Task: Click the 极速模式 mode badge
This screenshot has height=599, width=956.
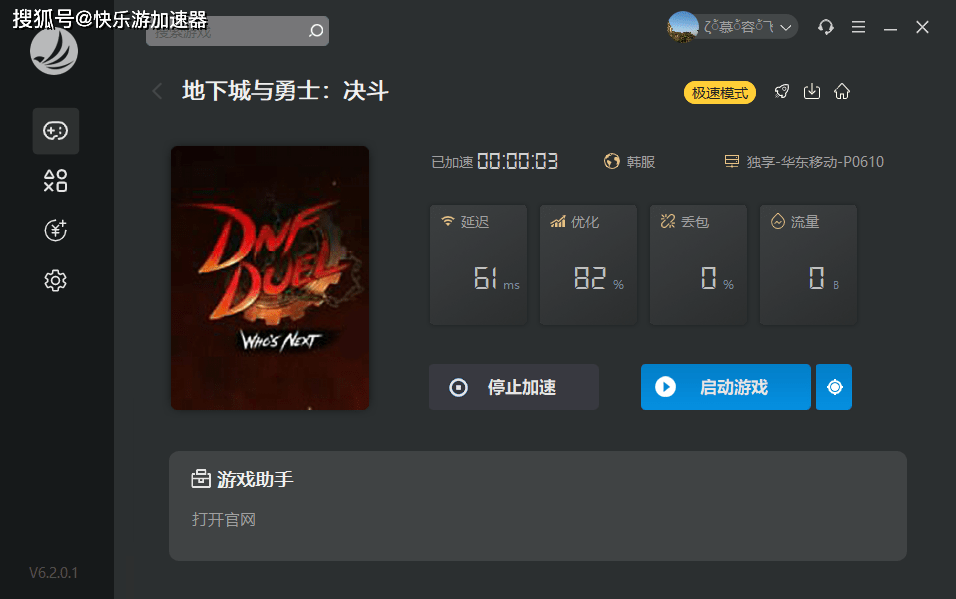Action: point(720,93)
